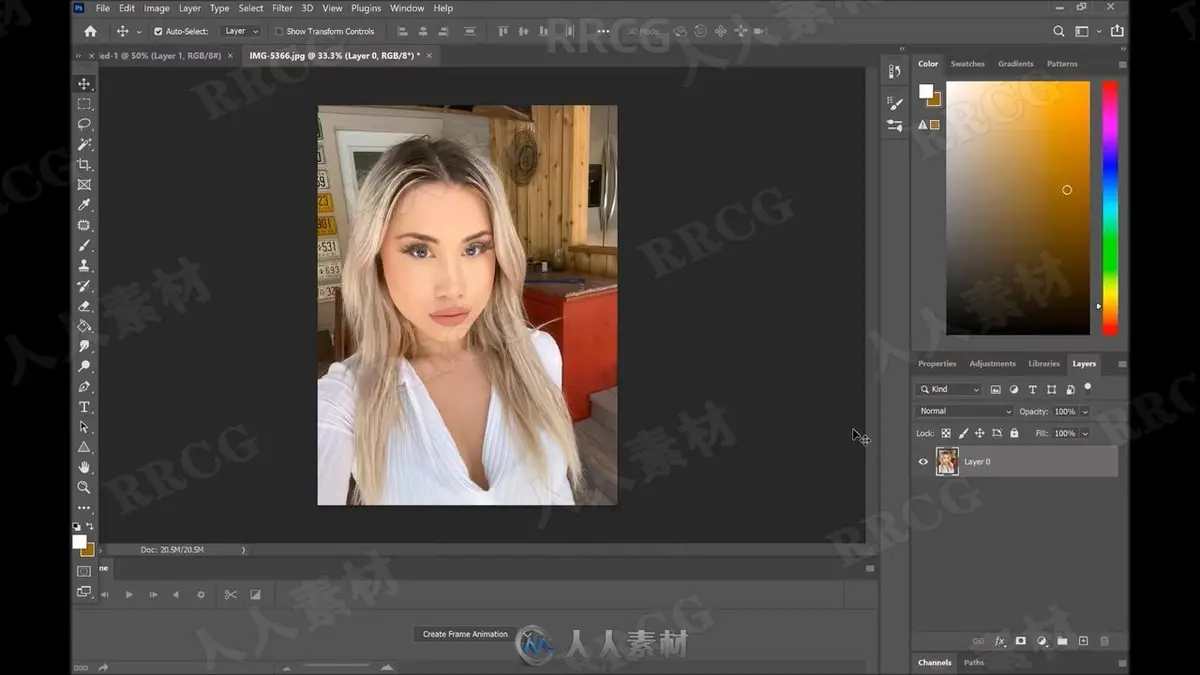Open the search magnifier at top right
This screenshot has height=675, width=1200.
point(1059,31)
